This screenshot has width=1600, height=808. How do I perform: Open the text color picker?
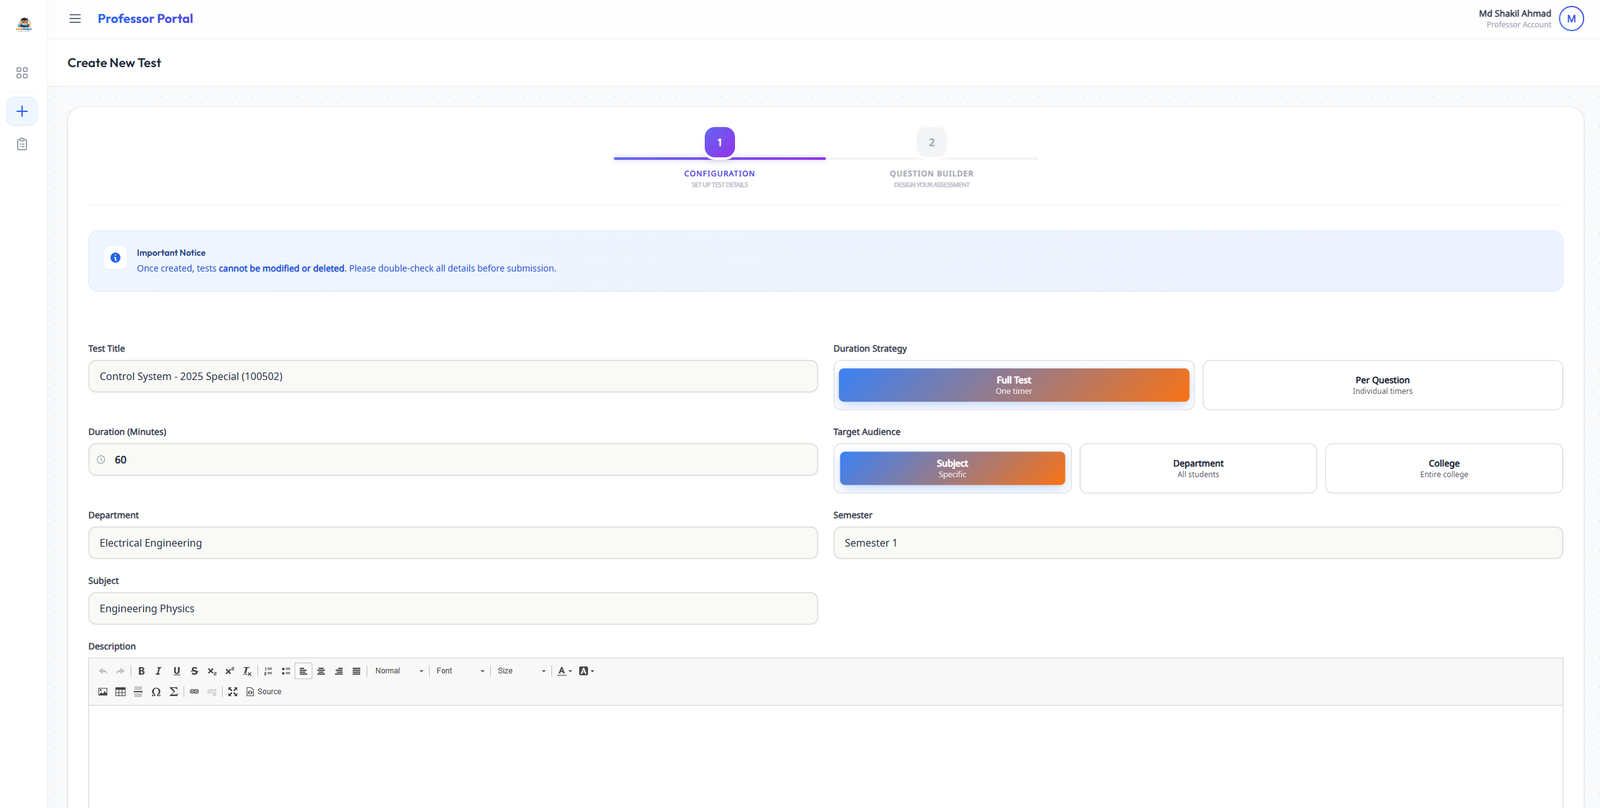click(x=563, y=671)
